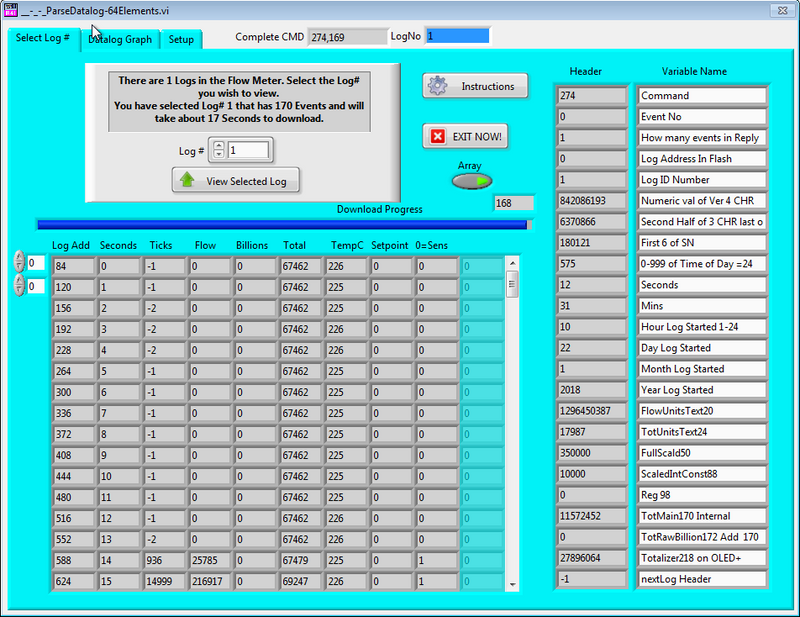The image size is (800, 617).
Task: Click the first array index value field
Action: tap(36, 263)
